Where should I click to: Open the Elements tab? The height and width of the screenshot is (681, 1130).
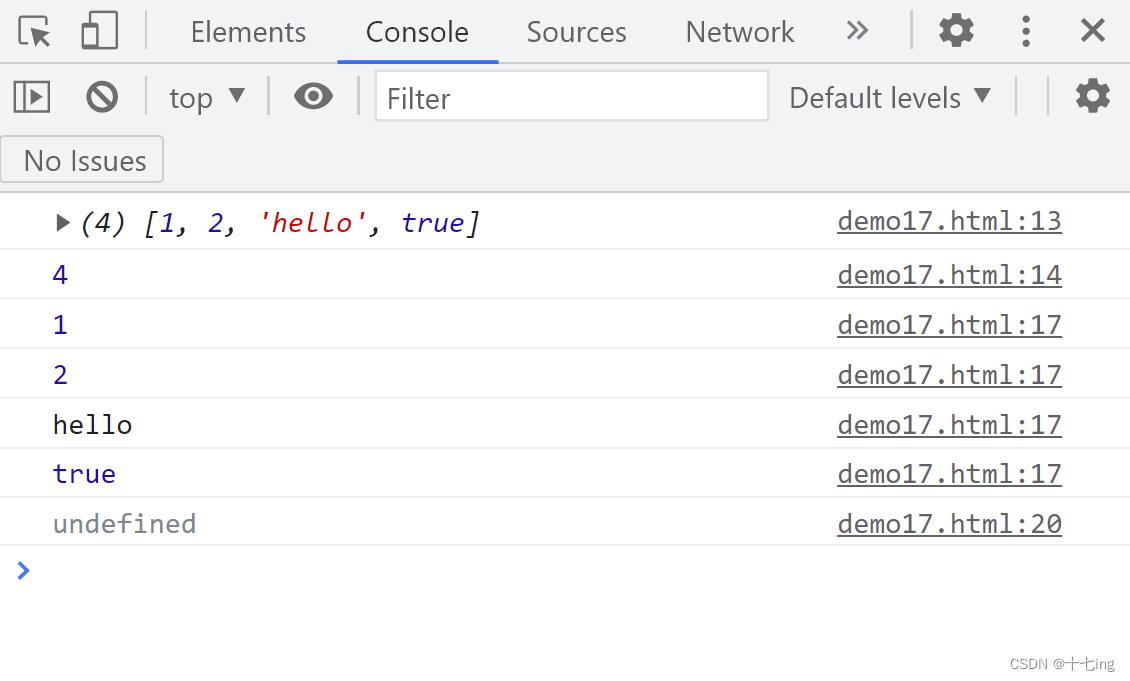(248, 32)
